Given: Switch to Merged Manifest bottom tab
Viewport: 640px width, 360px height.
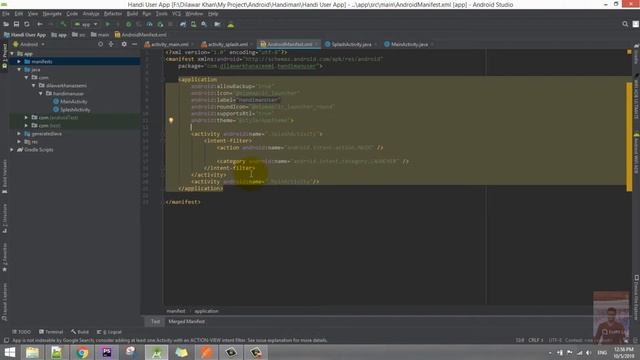Looking at the screenshot, I should point(187,322).
